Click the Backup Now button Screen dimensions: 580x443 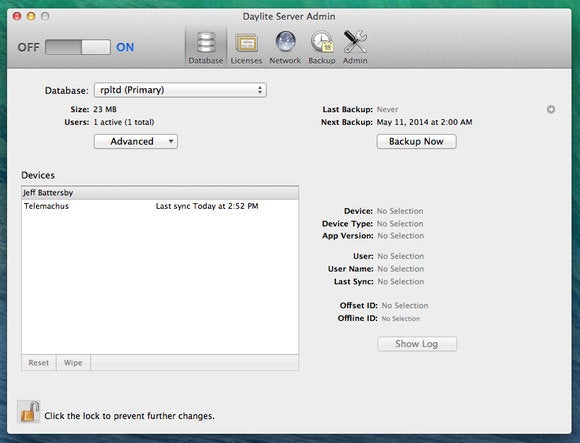(417, 142)
